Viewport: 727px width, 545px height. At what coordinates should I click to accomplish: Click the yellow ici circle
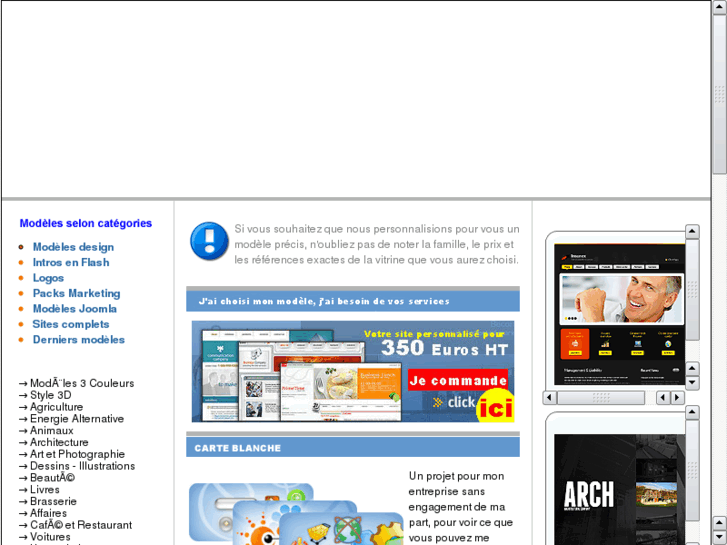[x=496, y=407]
